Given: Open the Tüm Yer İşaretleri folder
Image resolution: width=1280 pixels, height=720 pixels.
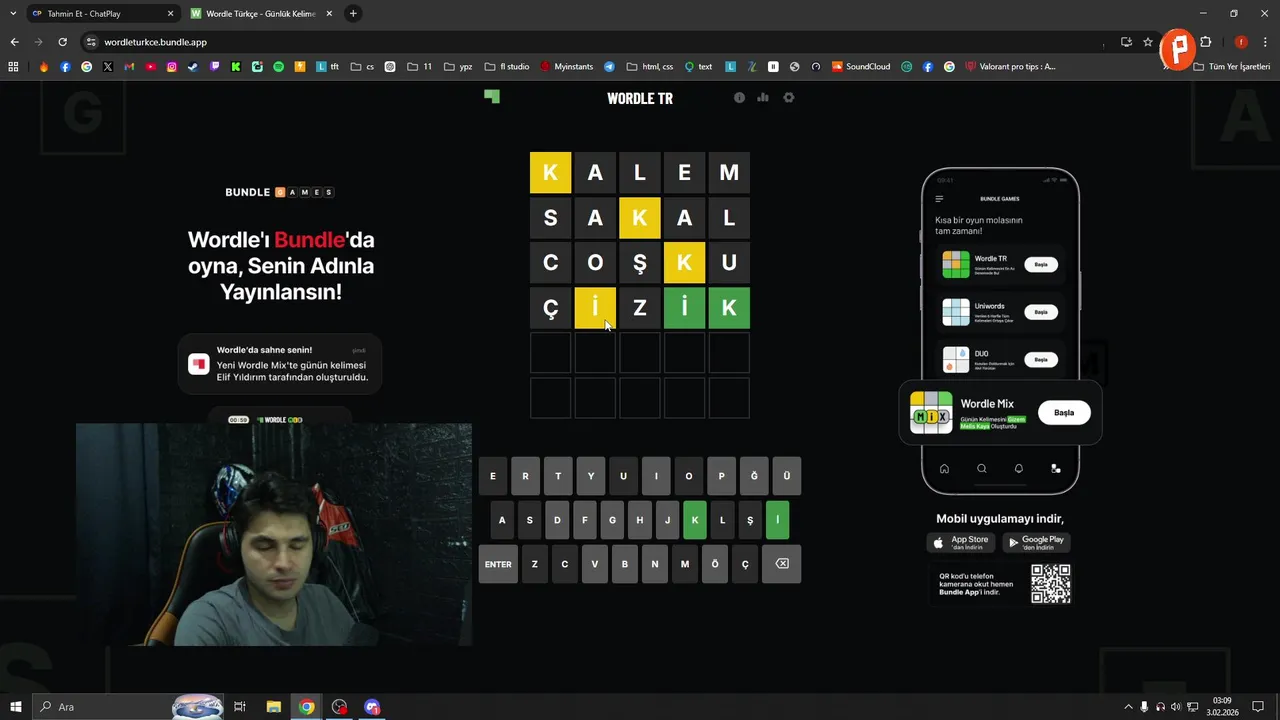Looking at the screenshot, I should tap(1232, 67).
